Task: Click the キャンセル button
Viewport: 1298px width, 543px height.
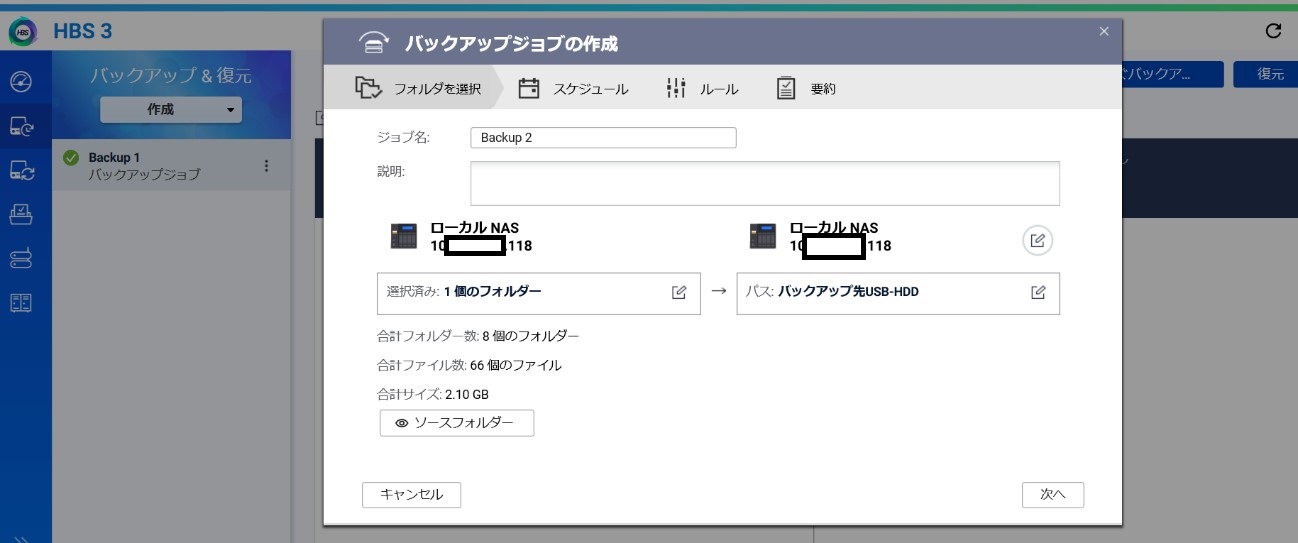Action: click(411, 494)
